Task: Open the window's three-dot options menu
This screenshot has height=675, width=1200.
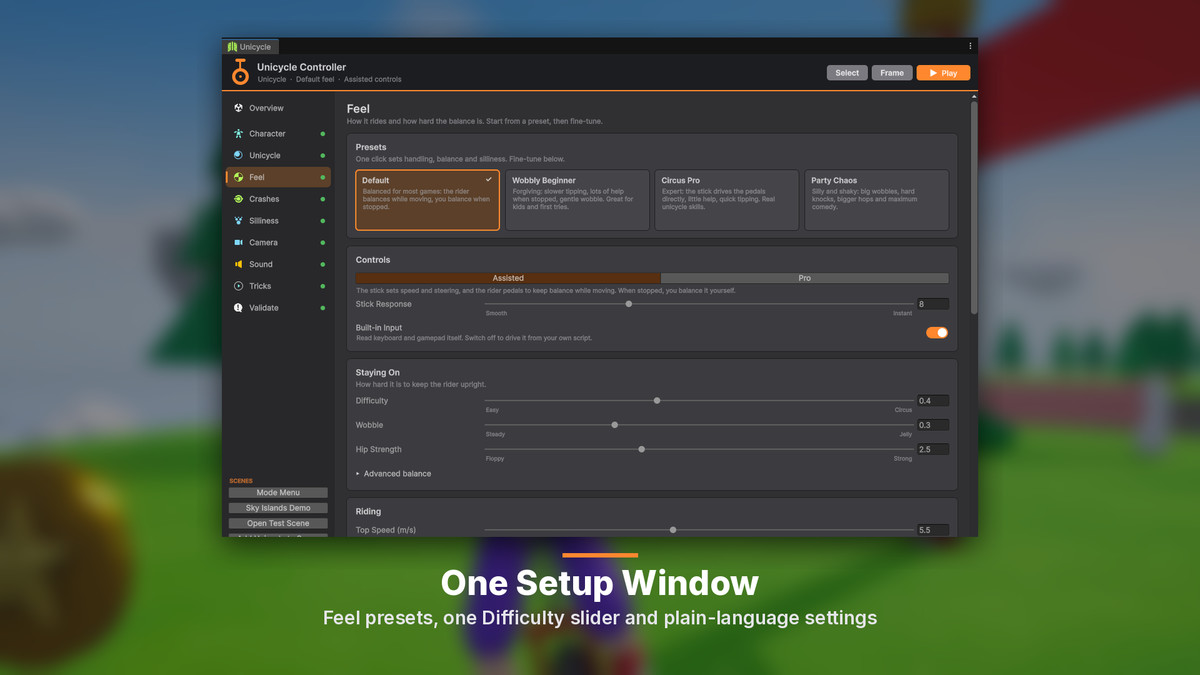Action: pos(970,46)
